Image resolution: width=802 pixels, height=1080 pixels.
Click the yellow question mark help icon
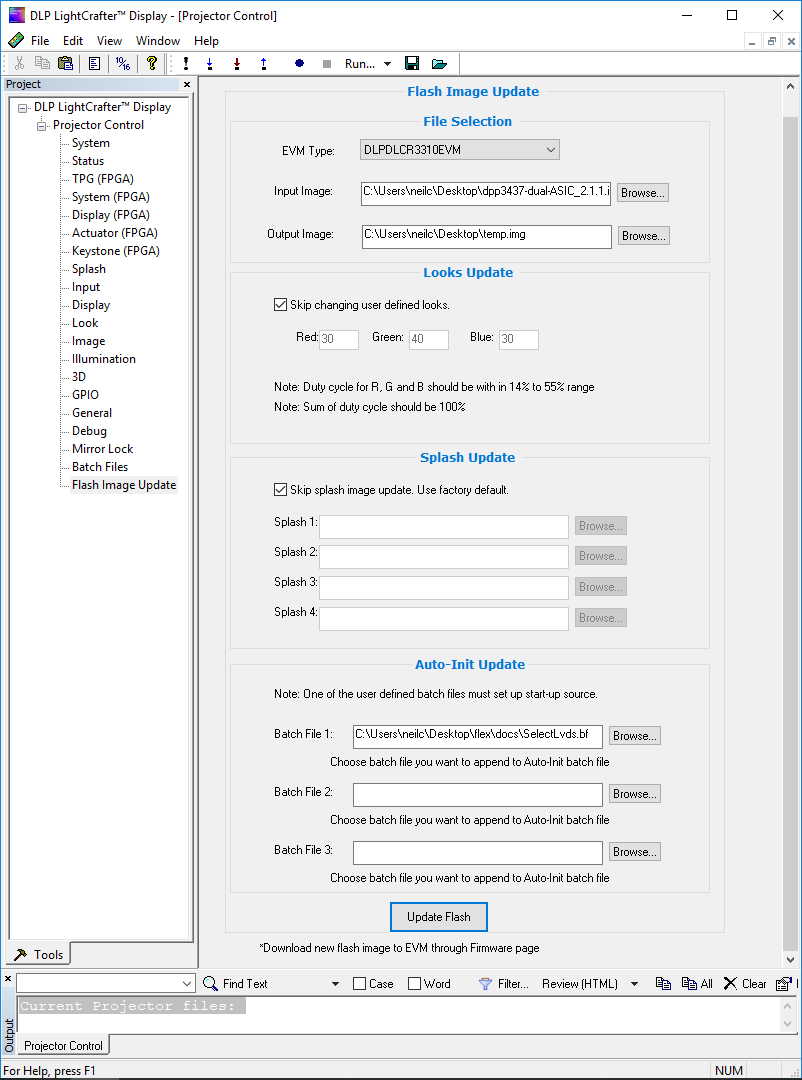tap(152, 63)
